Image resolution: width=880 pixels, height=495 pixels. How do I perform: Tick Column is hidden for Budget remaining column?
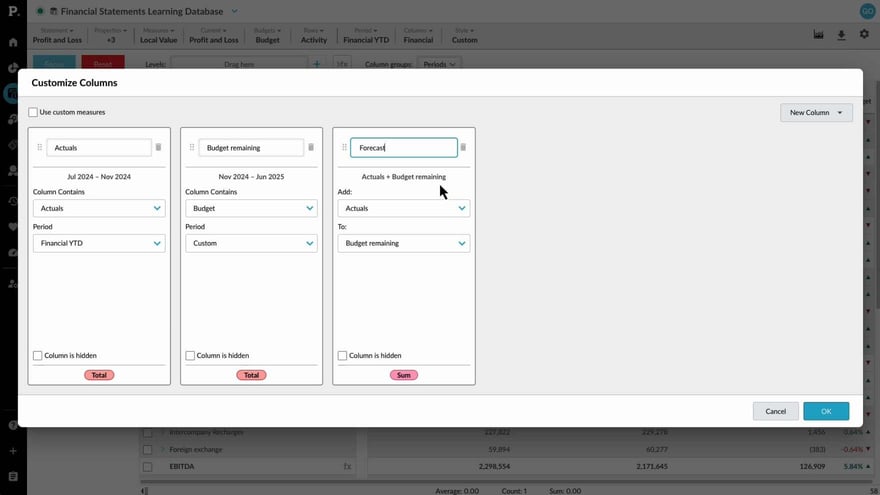tap(190, 355)
